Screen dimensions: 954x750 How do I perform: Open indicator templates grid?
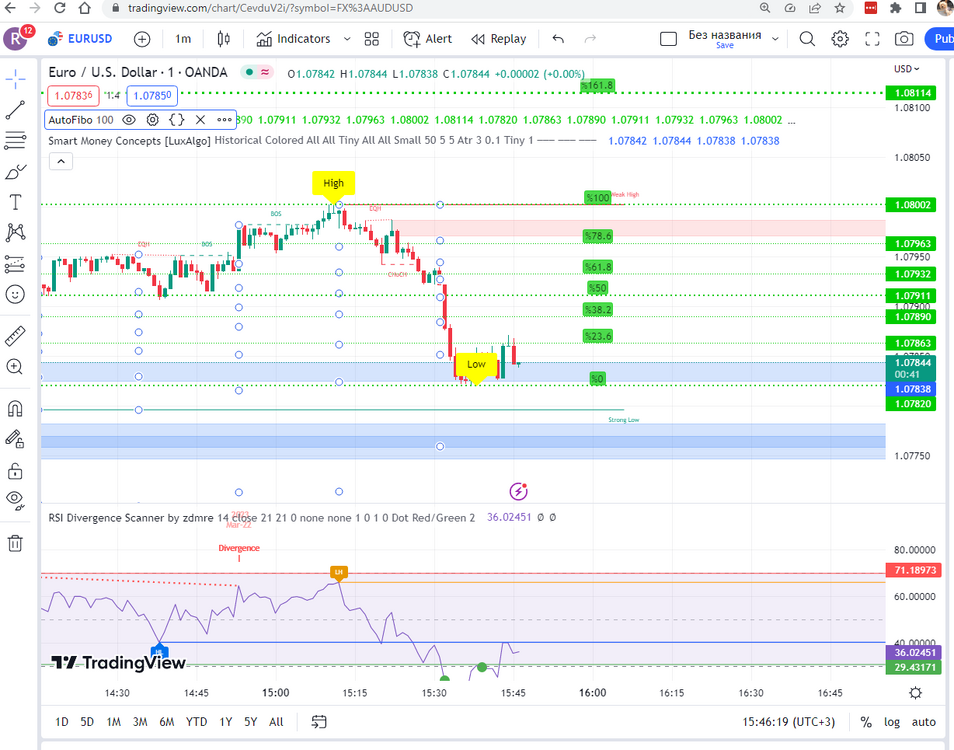(372, 39)
